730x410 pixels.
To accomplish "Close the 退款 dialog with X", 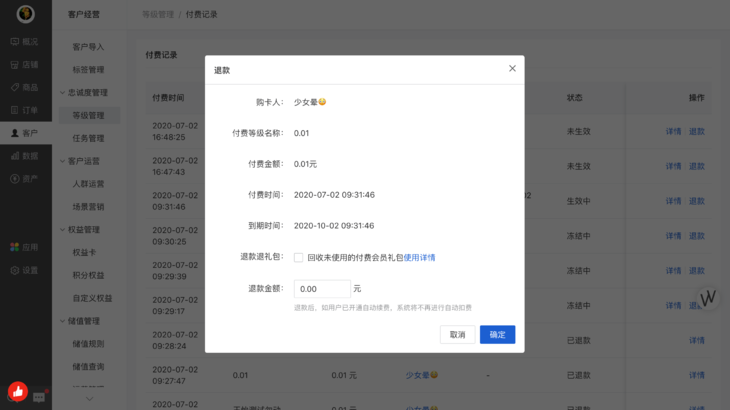I will [x=512, y=69].
